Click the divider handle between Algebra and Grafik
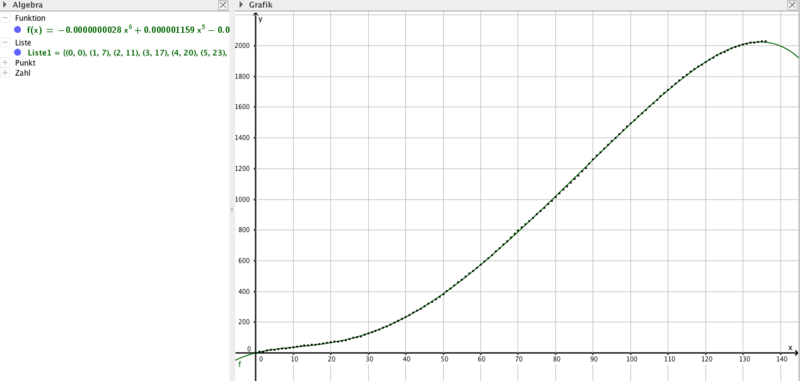The height and width of the screenshot is (381, 800). (x=232, y=209)
